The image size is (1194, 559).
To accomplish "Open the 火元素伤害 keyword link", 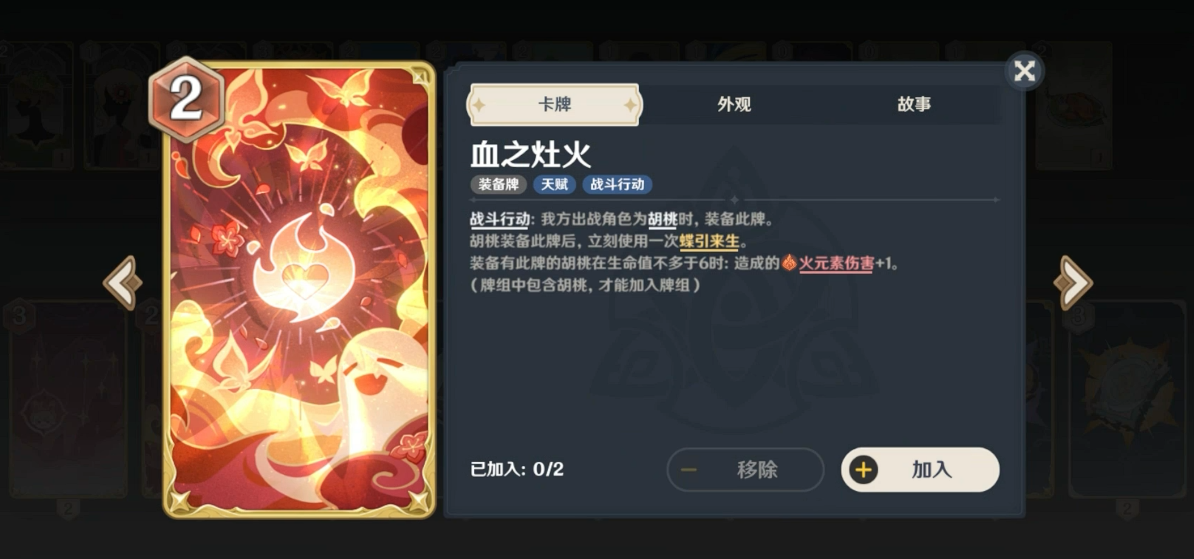I will pyautogui.click(x=835, y=264).
